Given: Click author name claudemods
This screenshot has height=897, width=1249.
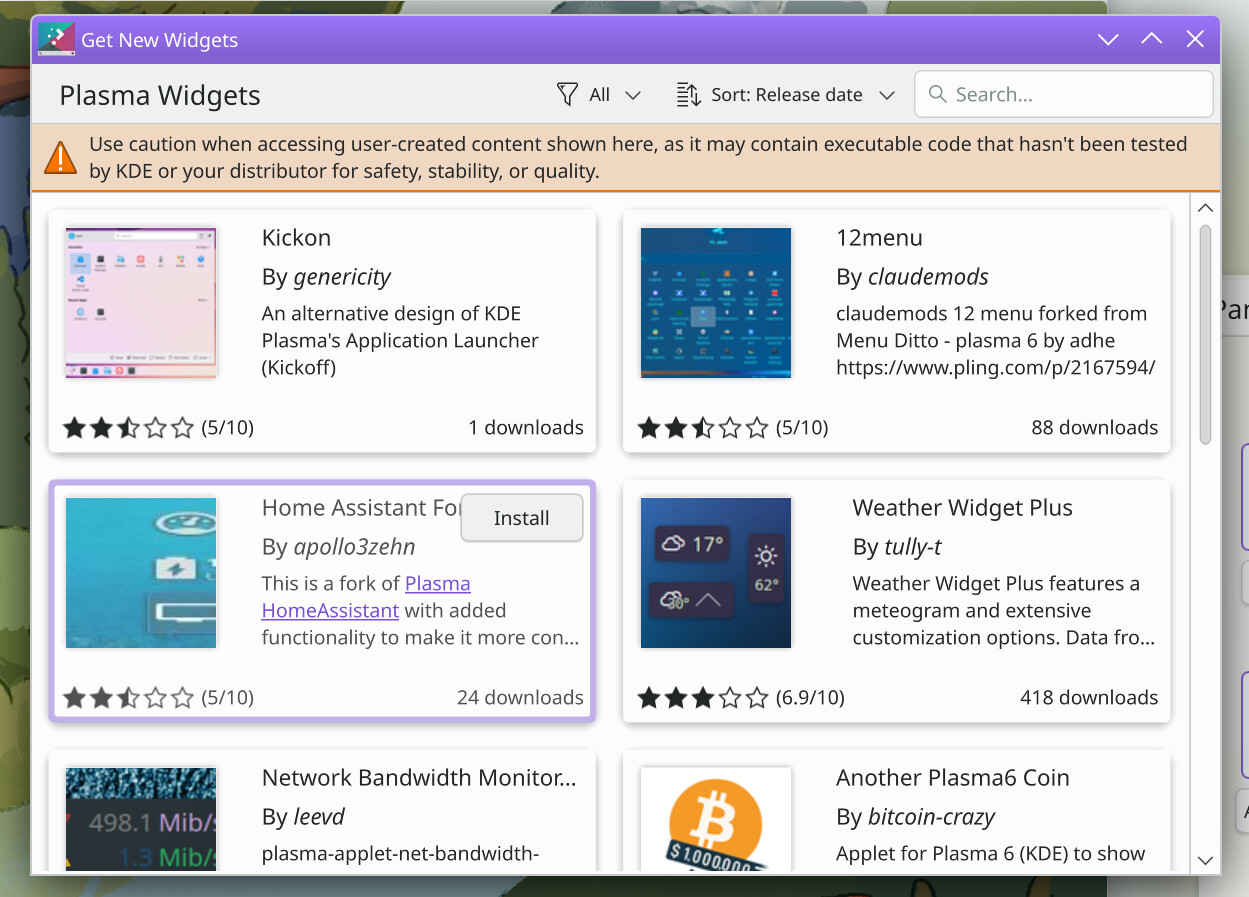Looking at the screenshot, I should 928,277.
